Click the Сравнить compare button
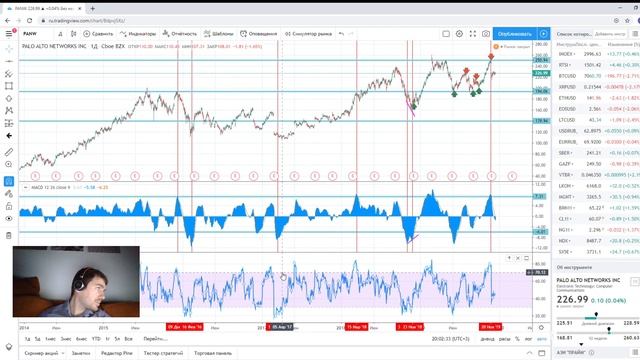640x360 pixels. pyautogui.click(x=98, y=33)
